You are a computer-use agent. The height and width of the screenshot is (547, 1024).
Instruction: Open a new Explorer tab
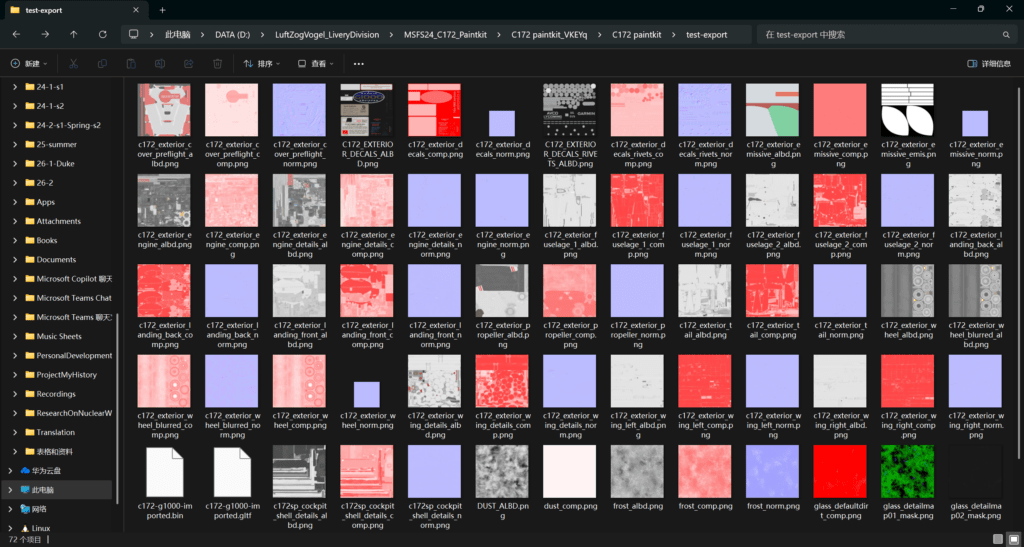[162, 9]
